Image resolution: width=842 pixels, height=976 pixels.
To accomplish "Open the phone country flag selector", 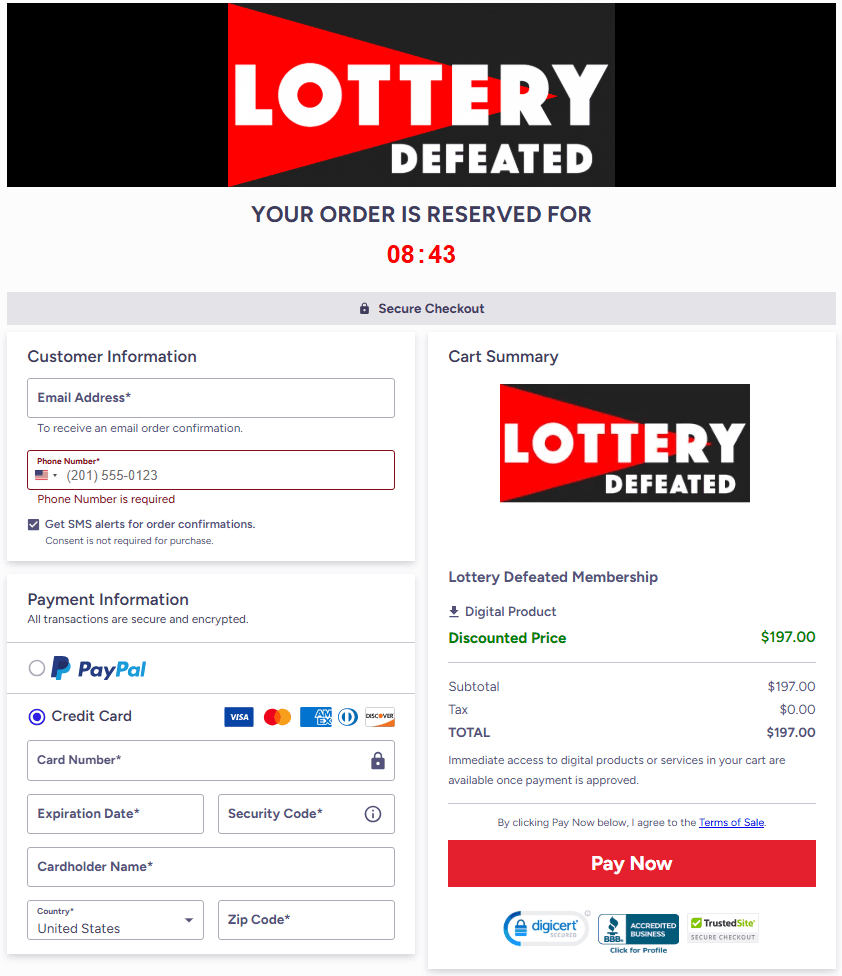I will click(45, 473).
